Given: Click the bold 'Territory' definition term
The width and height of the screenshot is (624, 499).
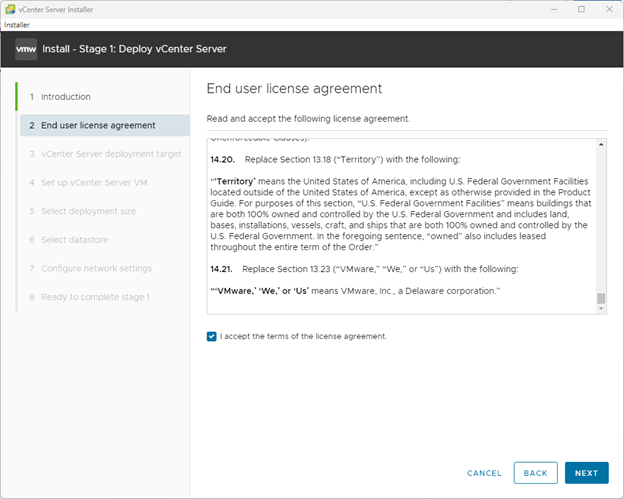Looking at the screenshot, I should pos(233,181).
